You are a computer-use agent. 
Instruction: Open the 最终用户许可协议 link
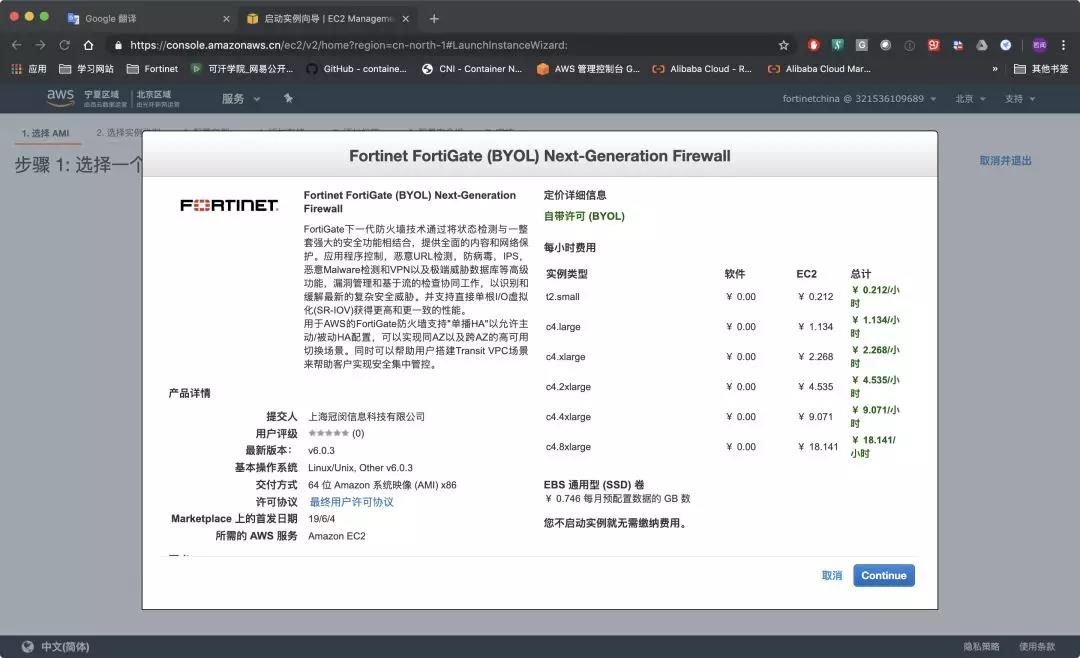click(x=351, y=502)
